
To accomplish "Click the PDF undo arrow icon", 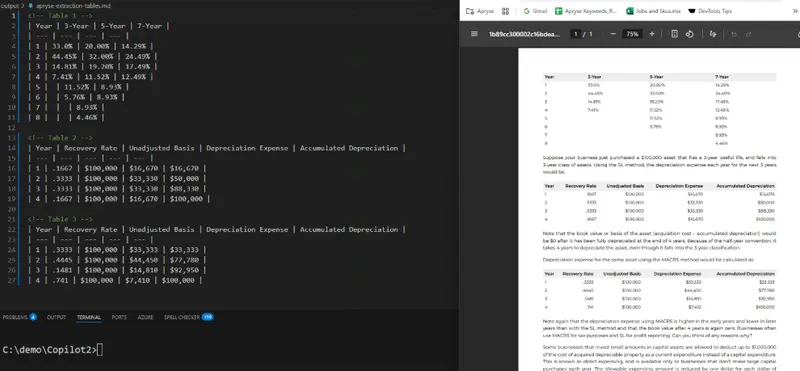I will click(x=734, y=34).
